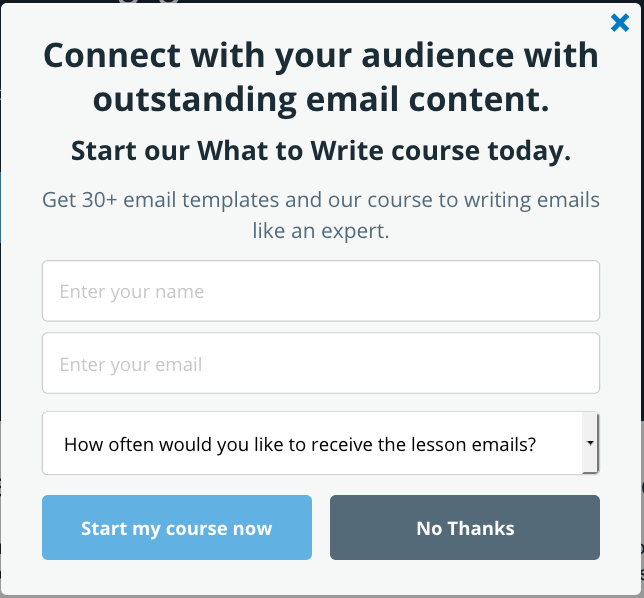
Task: Decline the offer with 'No Thanks'
Action: [465, 527]
